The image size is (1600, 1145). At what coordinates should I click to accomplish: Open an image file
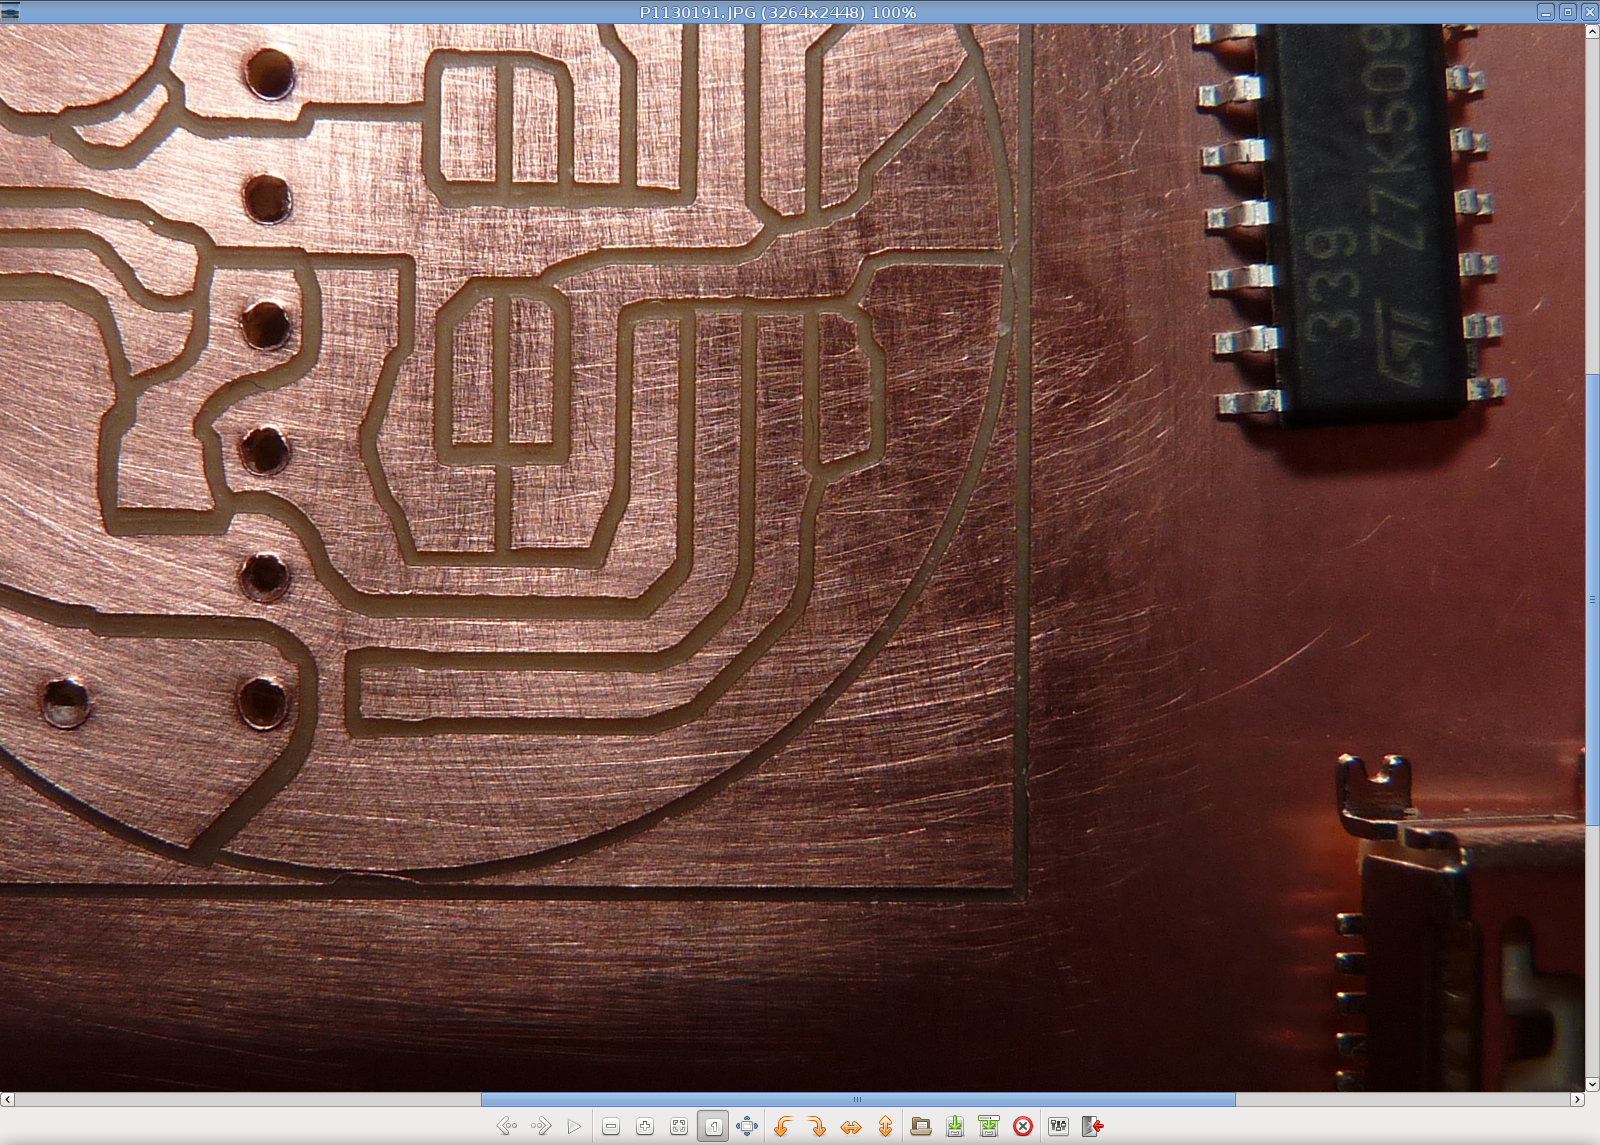(921, 1127)
